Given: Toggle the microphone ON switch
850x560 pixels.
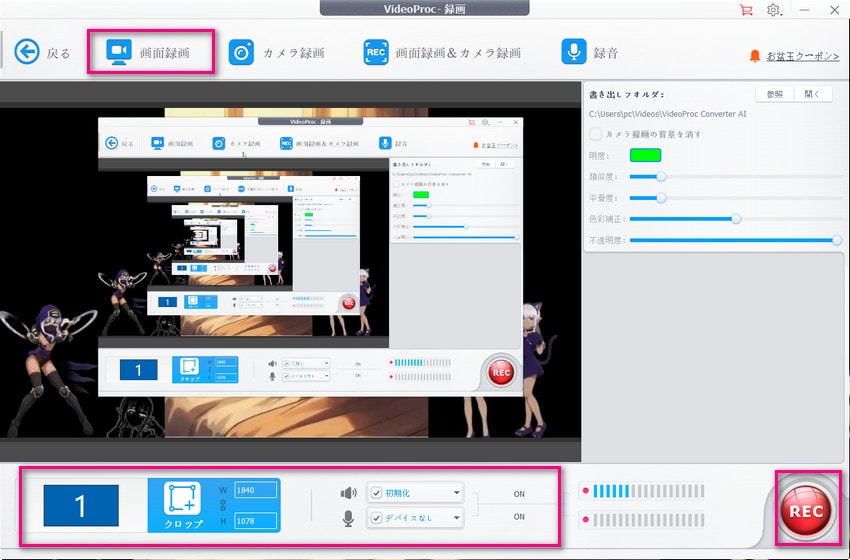Looking at the screenshot, I should coord(519,517).
